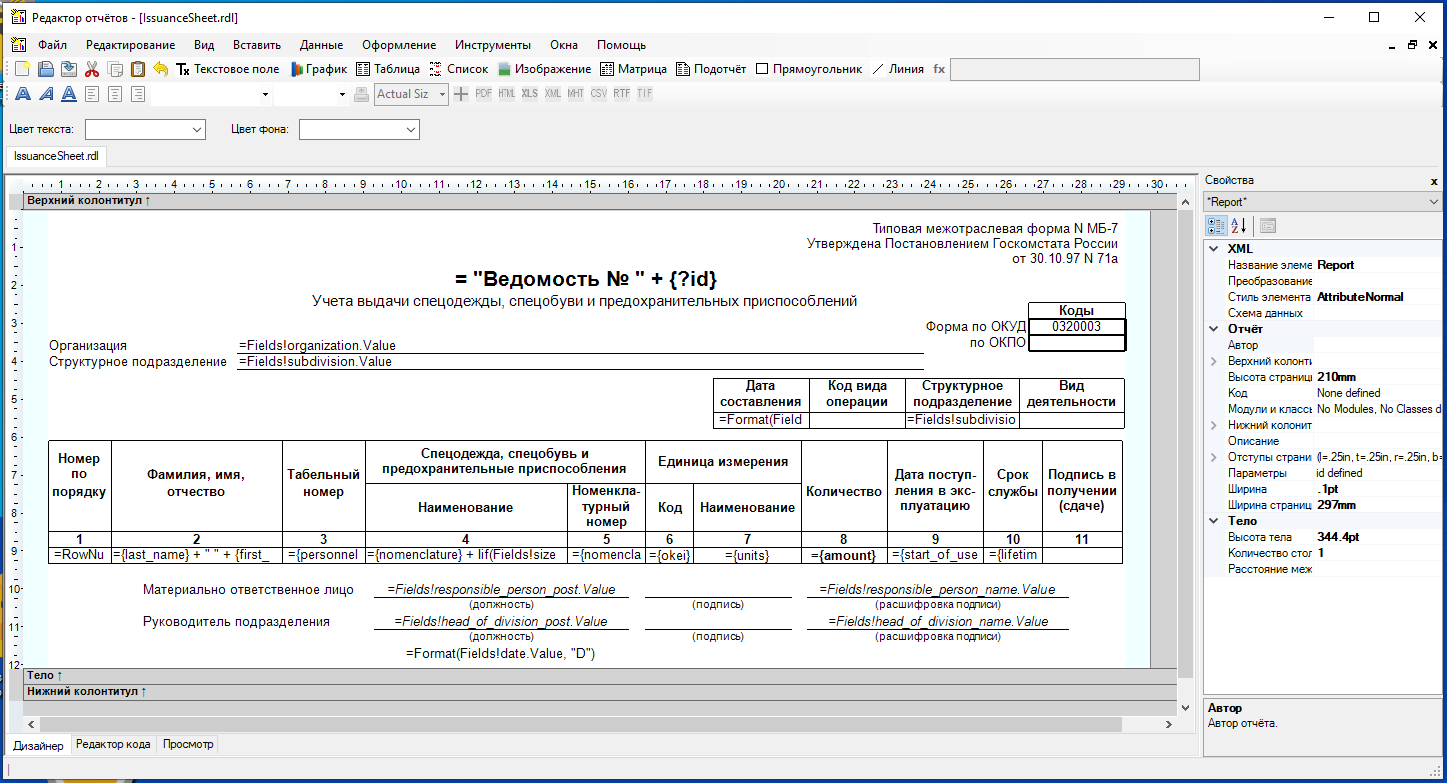1447x783 pixels.
Task: Insert a Таблица element
Action: [389, 69]
